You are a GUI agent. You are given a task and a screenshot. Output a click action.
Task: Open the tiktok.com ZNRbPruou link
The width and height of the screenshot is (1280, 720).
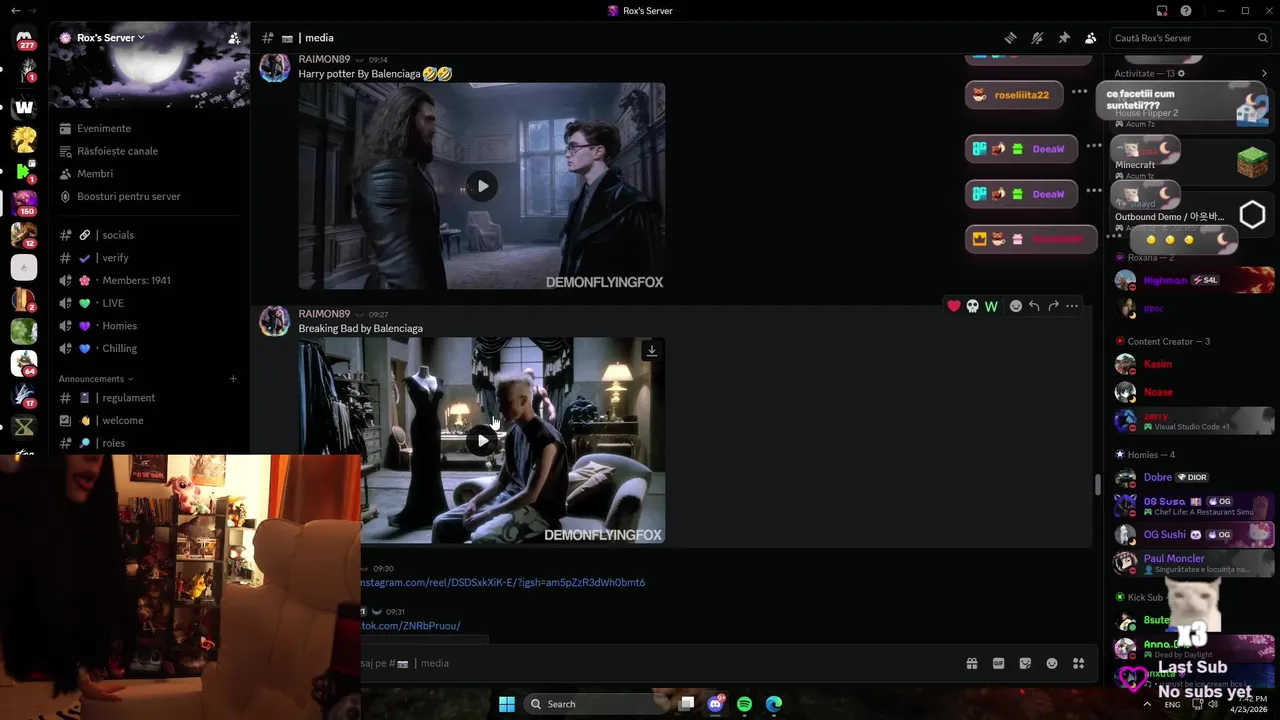point(411,626)
